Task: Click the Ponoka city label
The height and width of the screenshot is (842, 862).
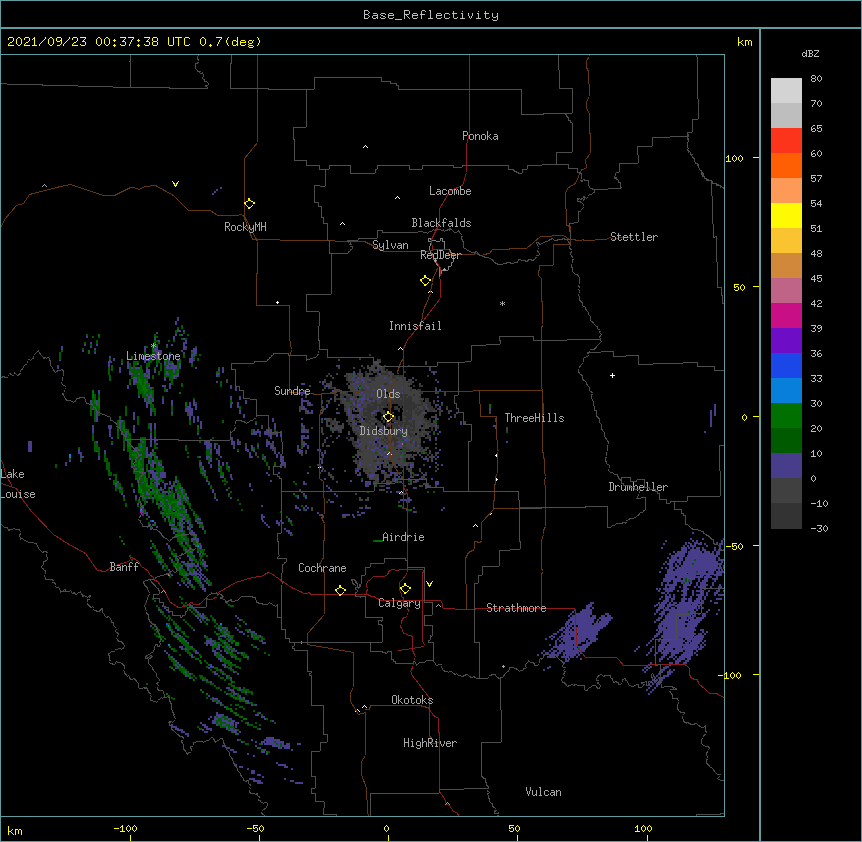Action: point(480,136)
